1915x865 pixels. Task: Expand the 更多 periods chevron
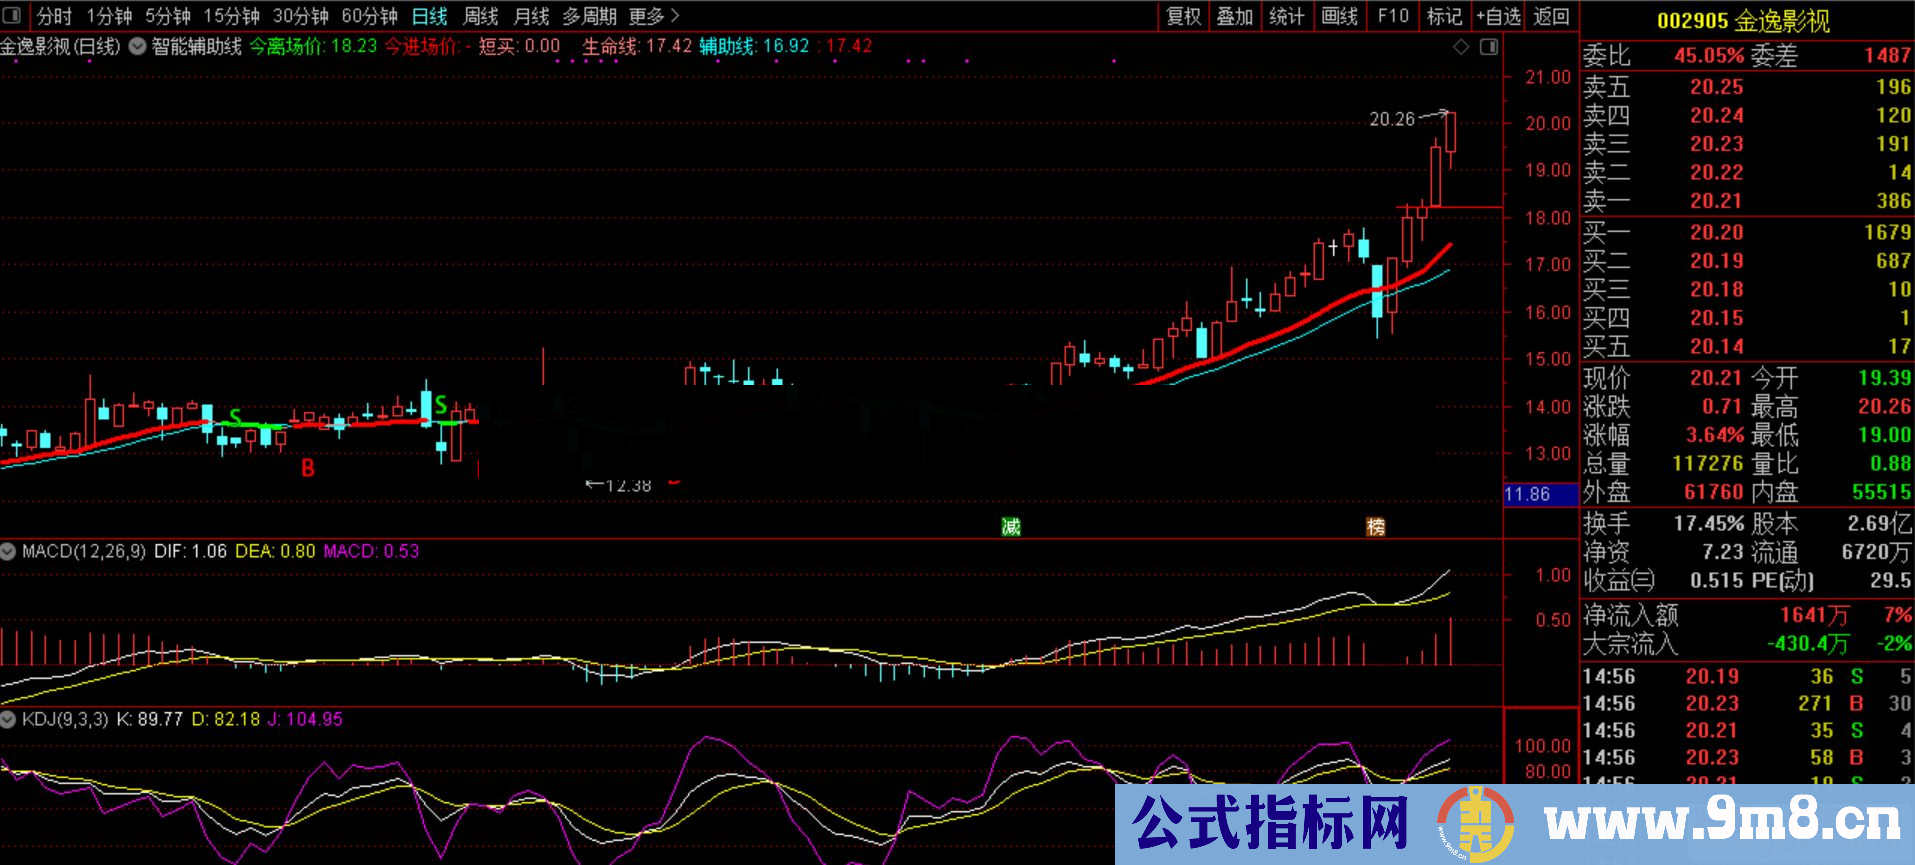point(675,16)
